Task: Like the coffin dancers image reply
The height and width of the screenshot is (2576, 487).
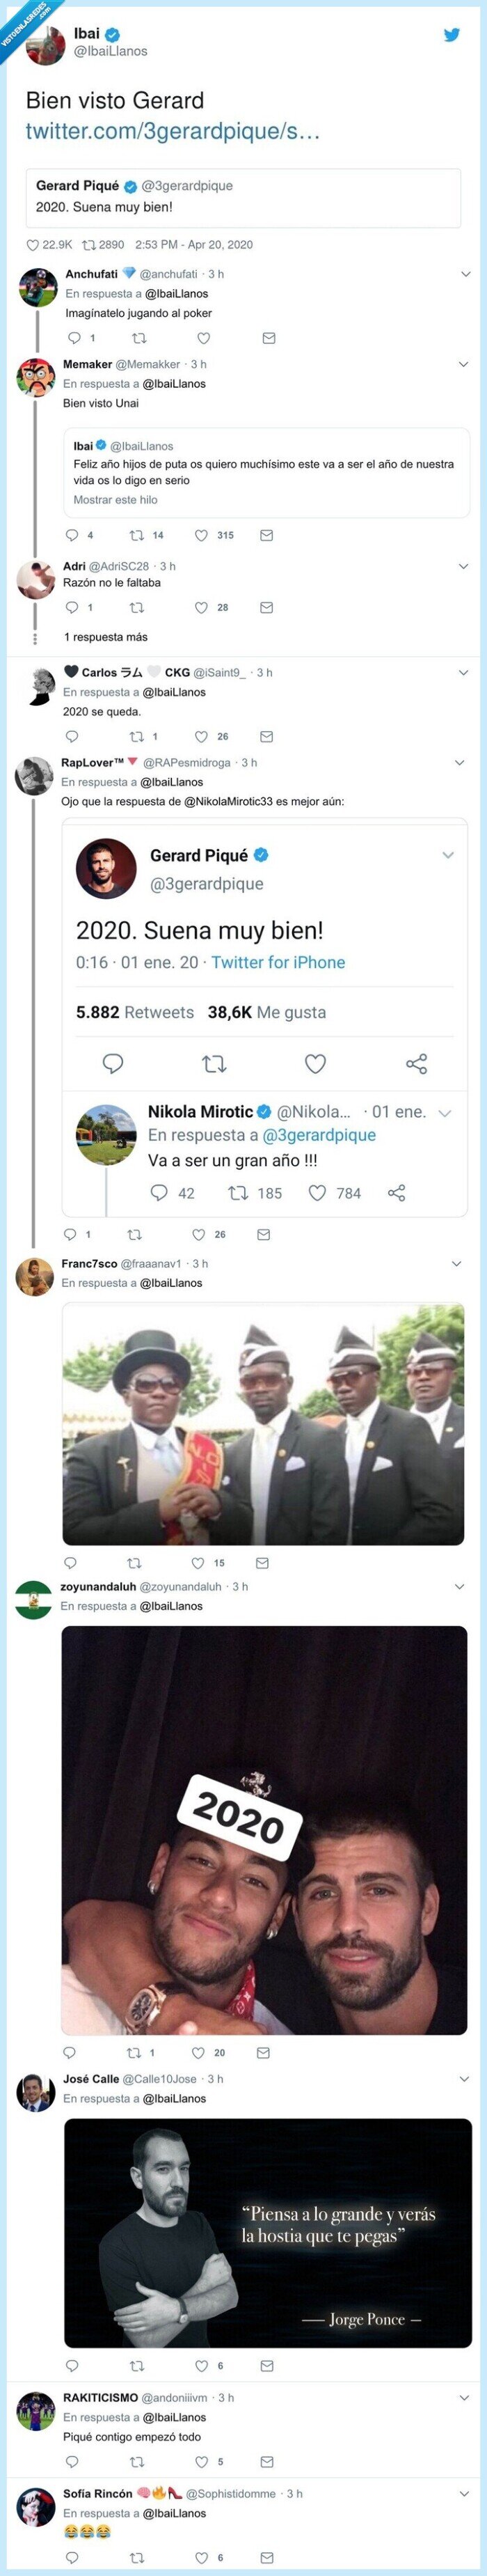Action: (198, 1562)
